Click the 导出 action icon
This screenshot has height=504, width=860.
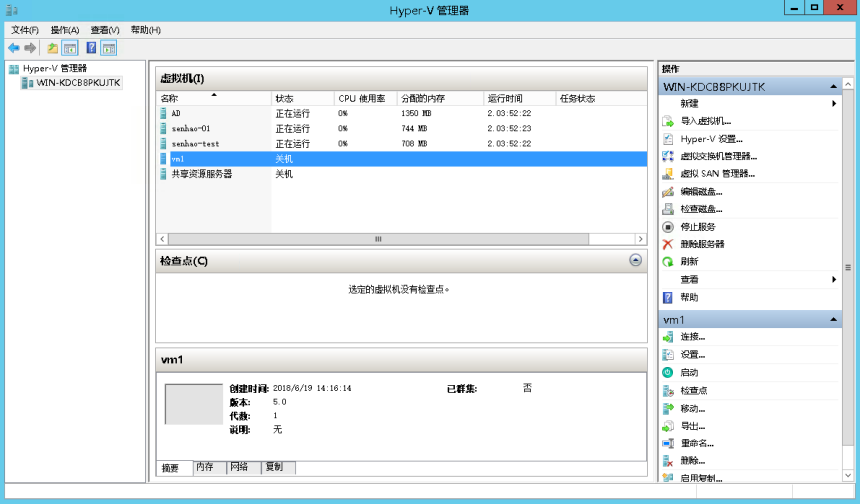click(667, 426)
